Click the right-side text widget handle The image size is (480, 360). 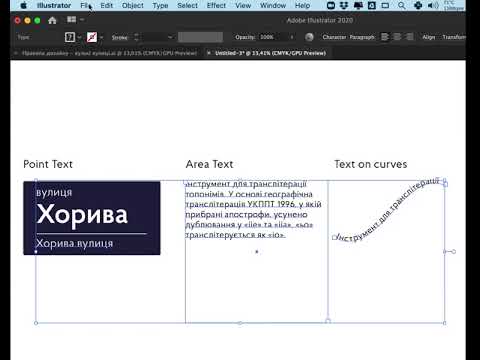[453, 251]
